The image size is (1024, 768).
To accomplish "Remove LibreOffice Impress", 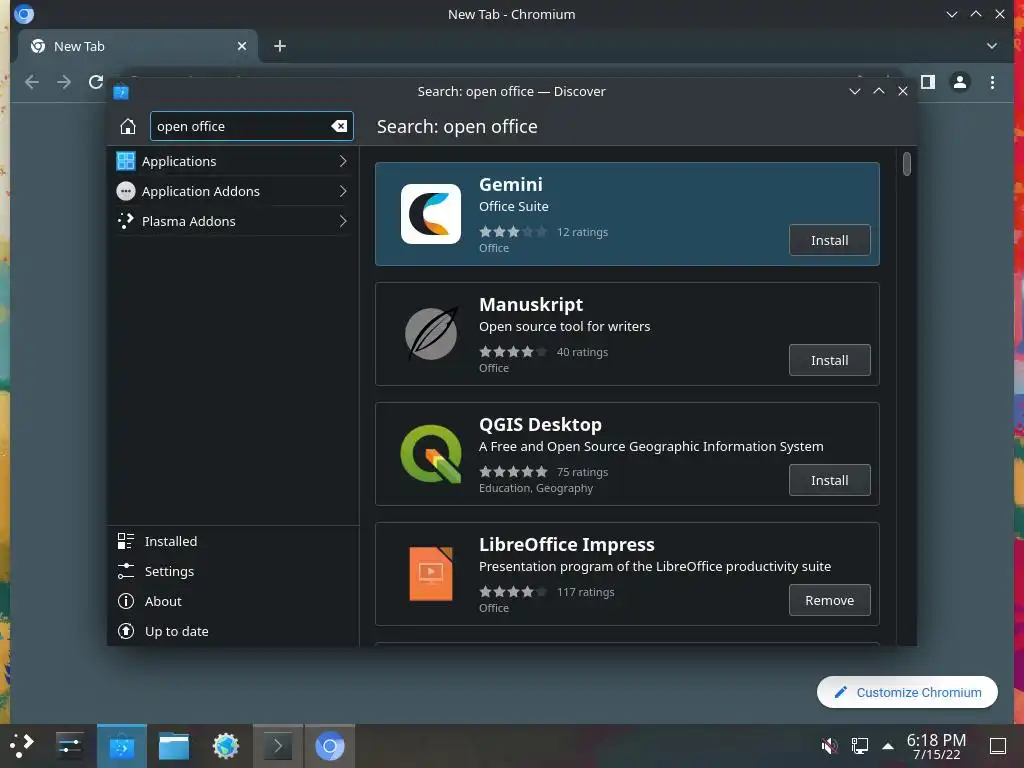I will point(829,600).
